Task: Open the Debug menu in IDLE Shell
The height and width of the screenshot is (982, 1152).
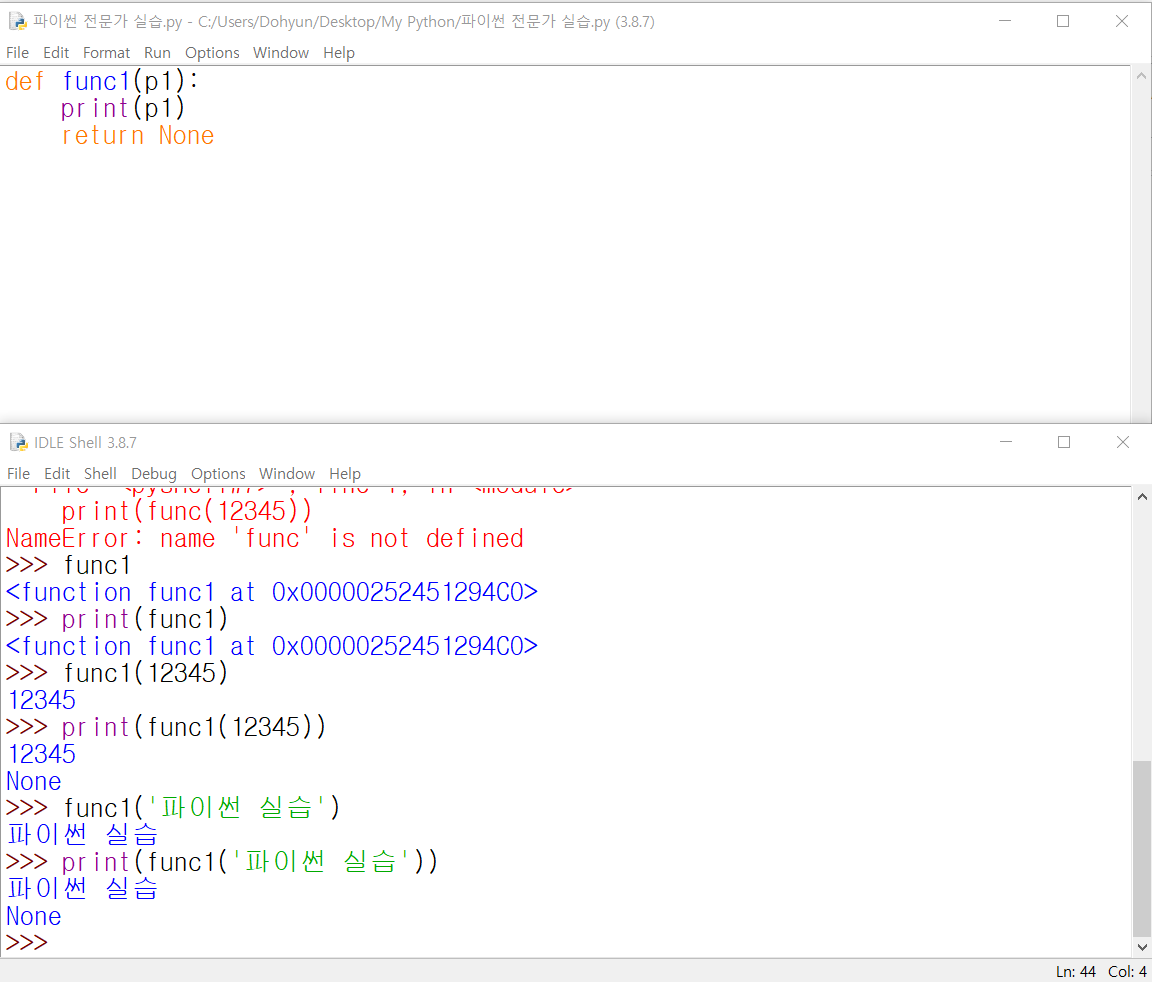Action: (154, 474)
